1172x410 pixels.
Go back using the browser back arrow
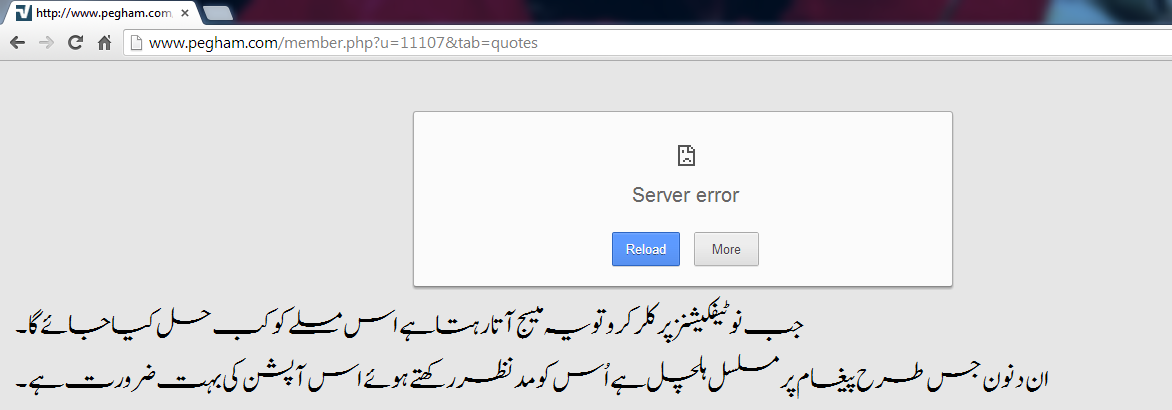[17, 43]
